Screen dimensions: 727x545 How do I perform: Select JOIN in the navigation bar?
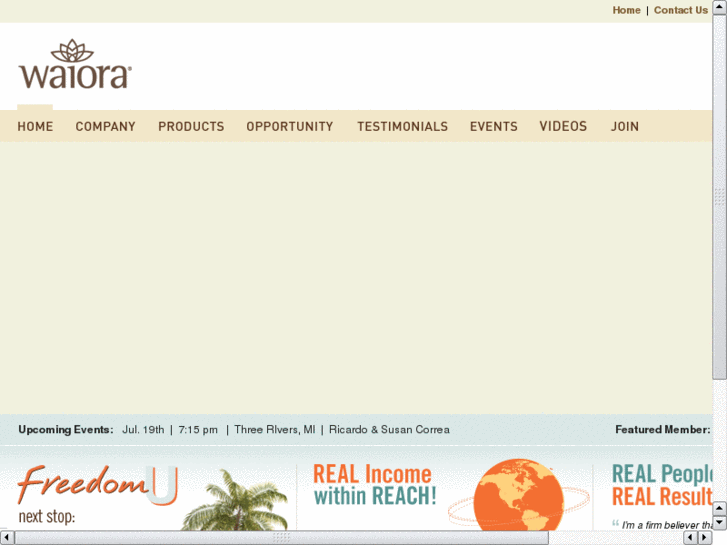point(625,126)
